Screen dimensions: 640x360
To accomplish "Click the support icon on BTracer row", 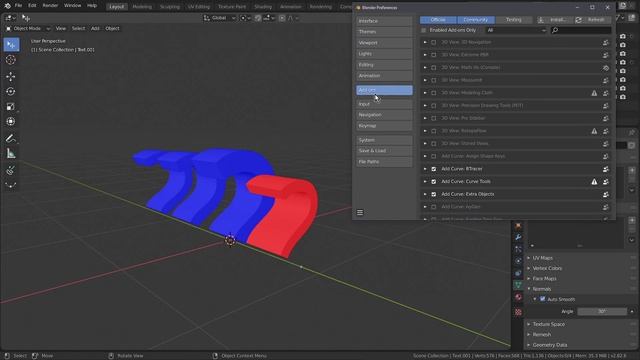I will [606, 169].
